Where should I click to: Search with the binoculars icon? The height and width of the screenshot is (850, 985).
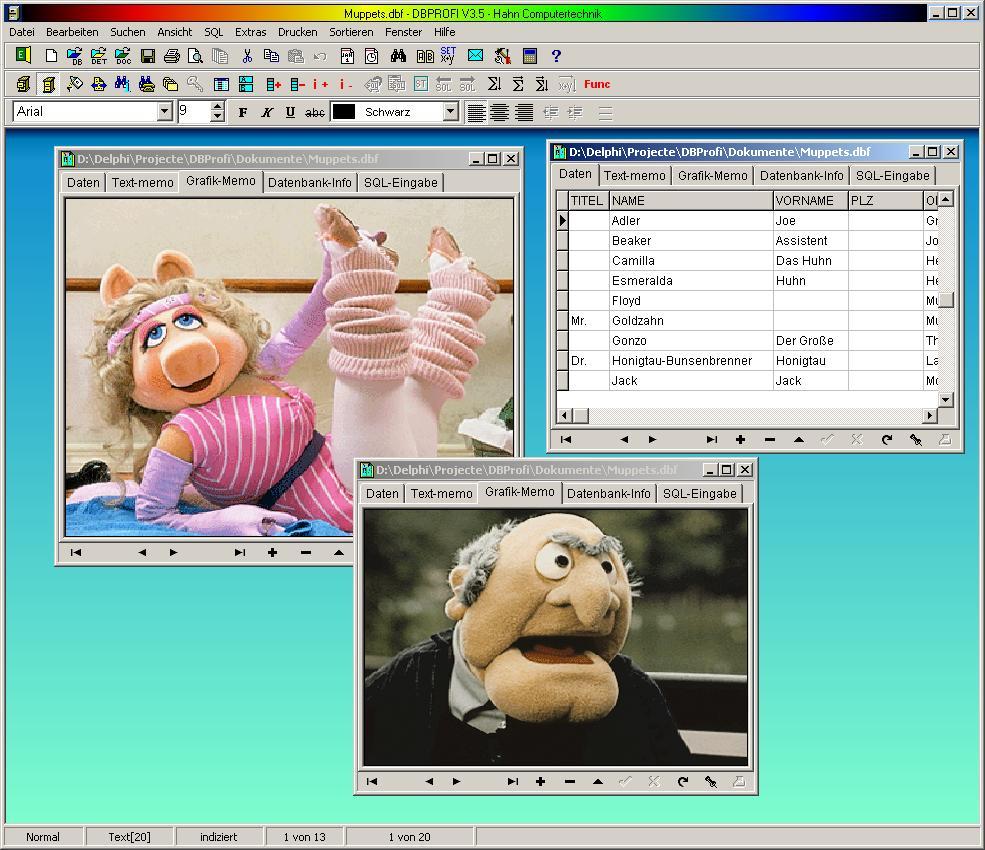tap(398, 56)
